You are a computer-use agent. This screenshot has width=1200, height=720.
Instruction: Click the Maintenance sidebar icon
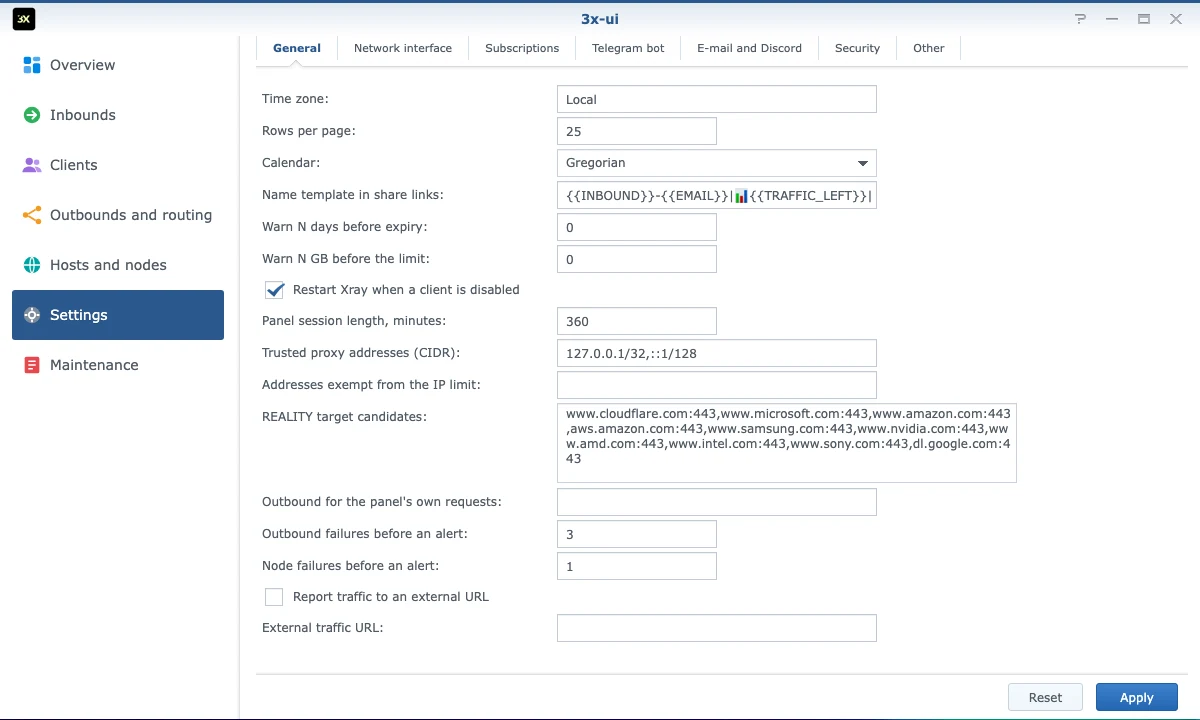click(32, 365)
